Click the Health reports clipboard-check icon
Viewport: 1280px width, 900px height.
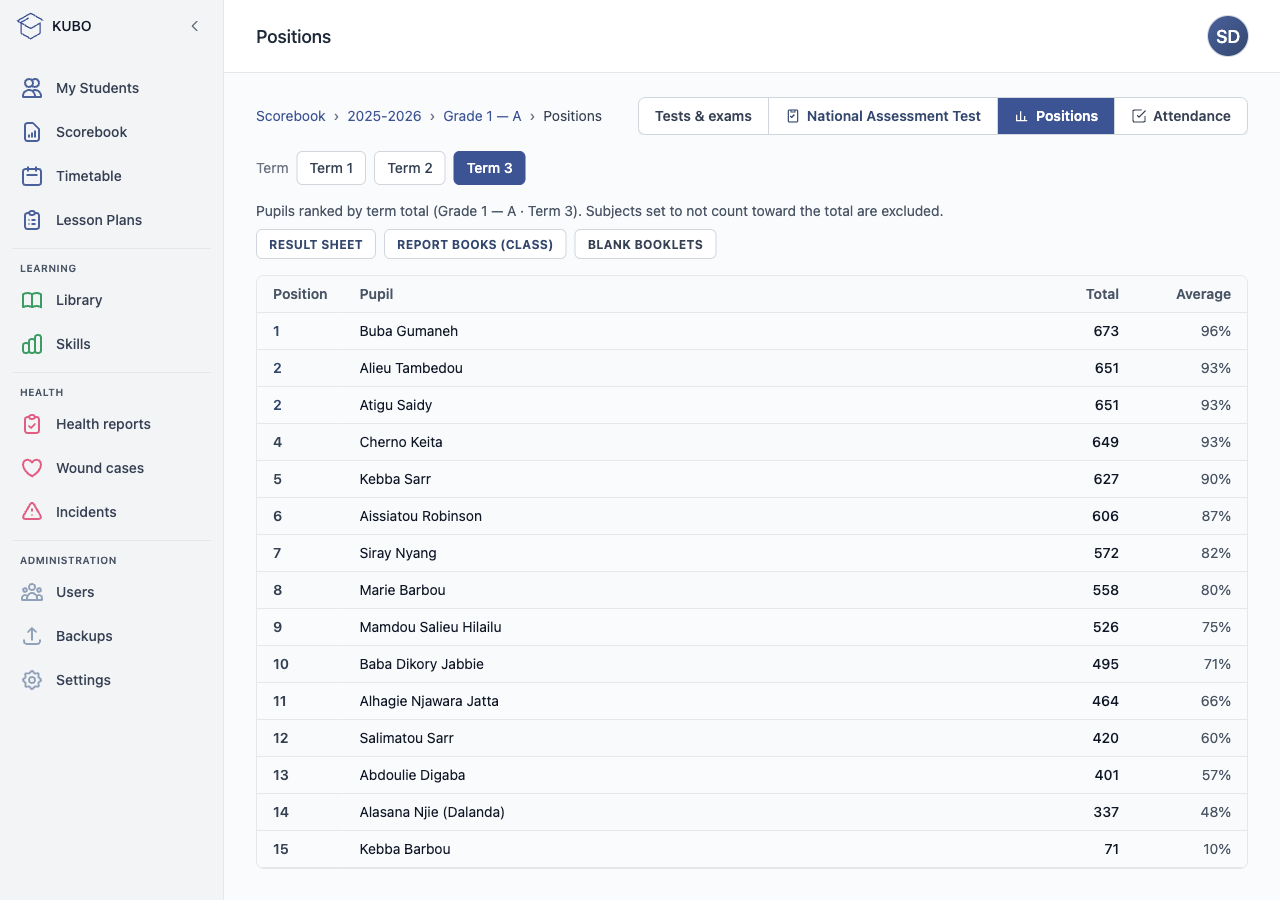tap(32, 424)
